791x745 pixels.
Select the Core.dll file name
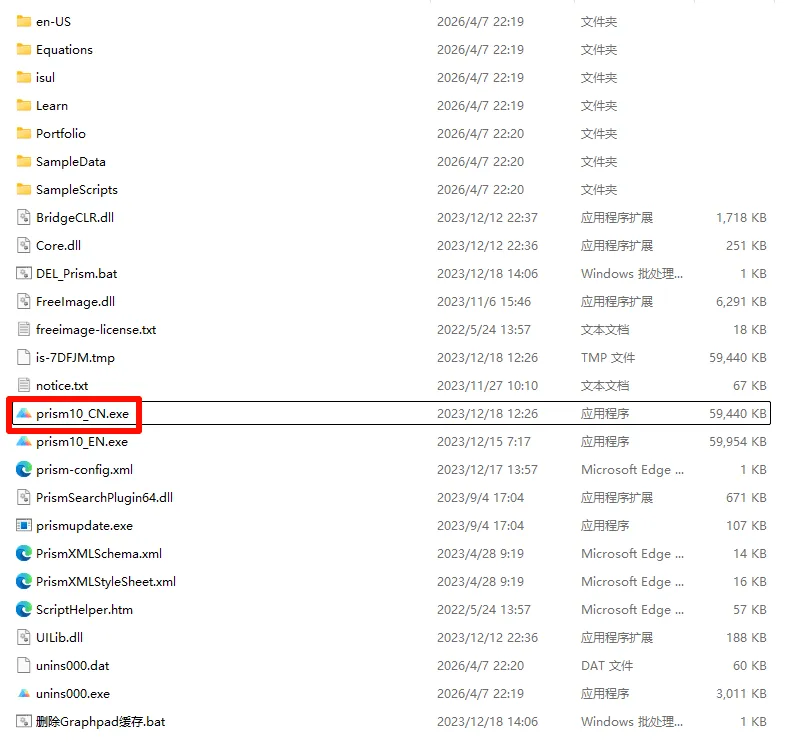pyautogui.click(x=59, y=246)
